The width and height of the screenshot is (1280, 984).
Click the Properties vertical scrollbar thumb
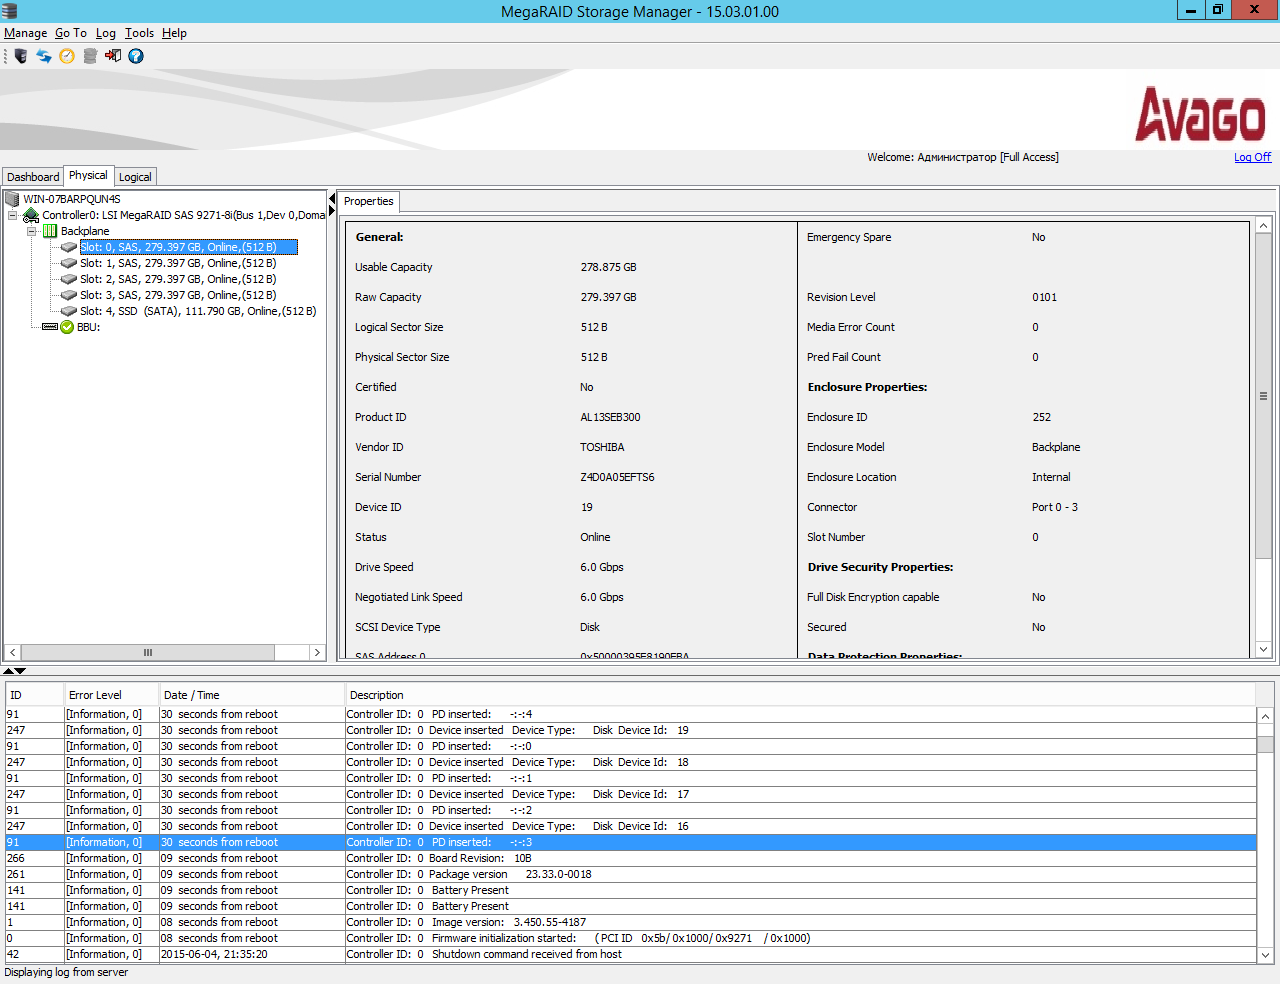coord(1264,397)
